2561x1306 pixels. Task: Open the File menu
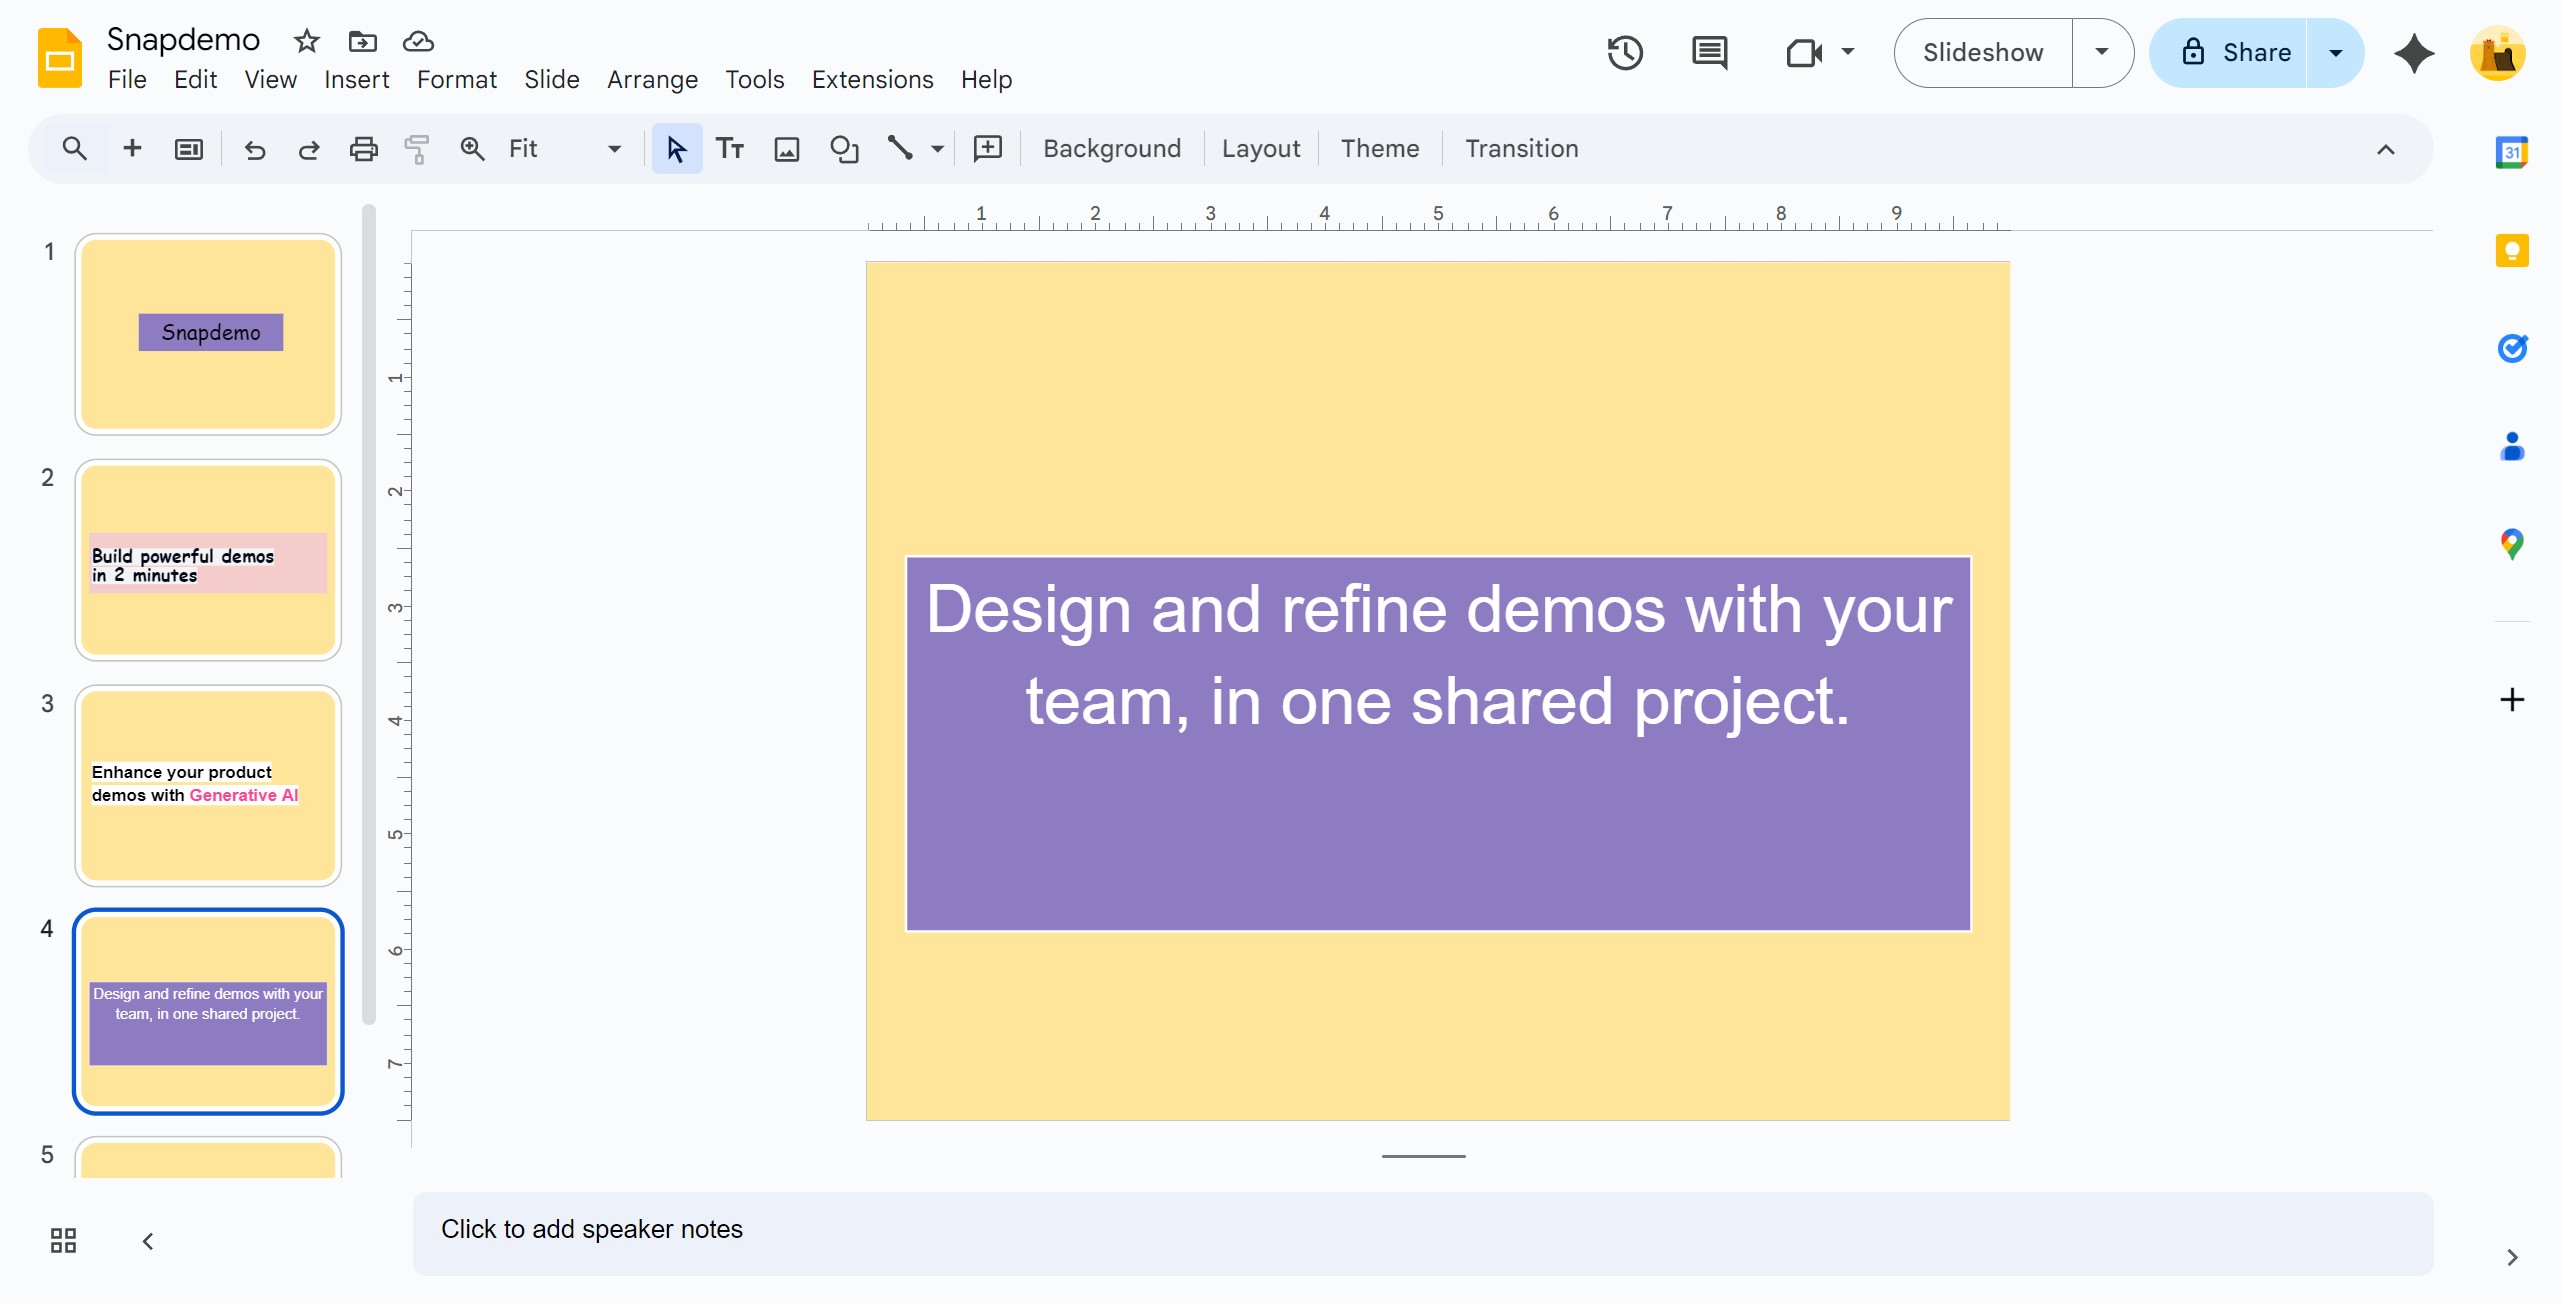coord(127,79)
